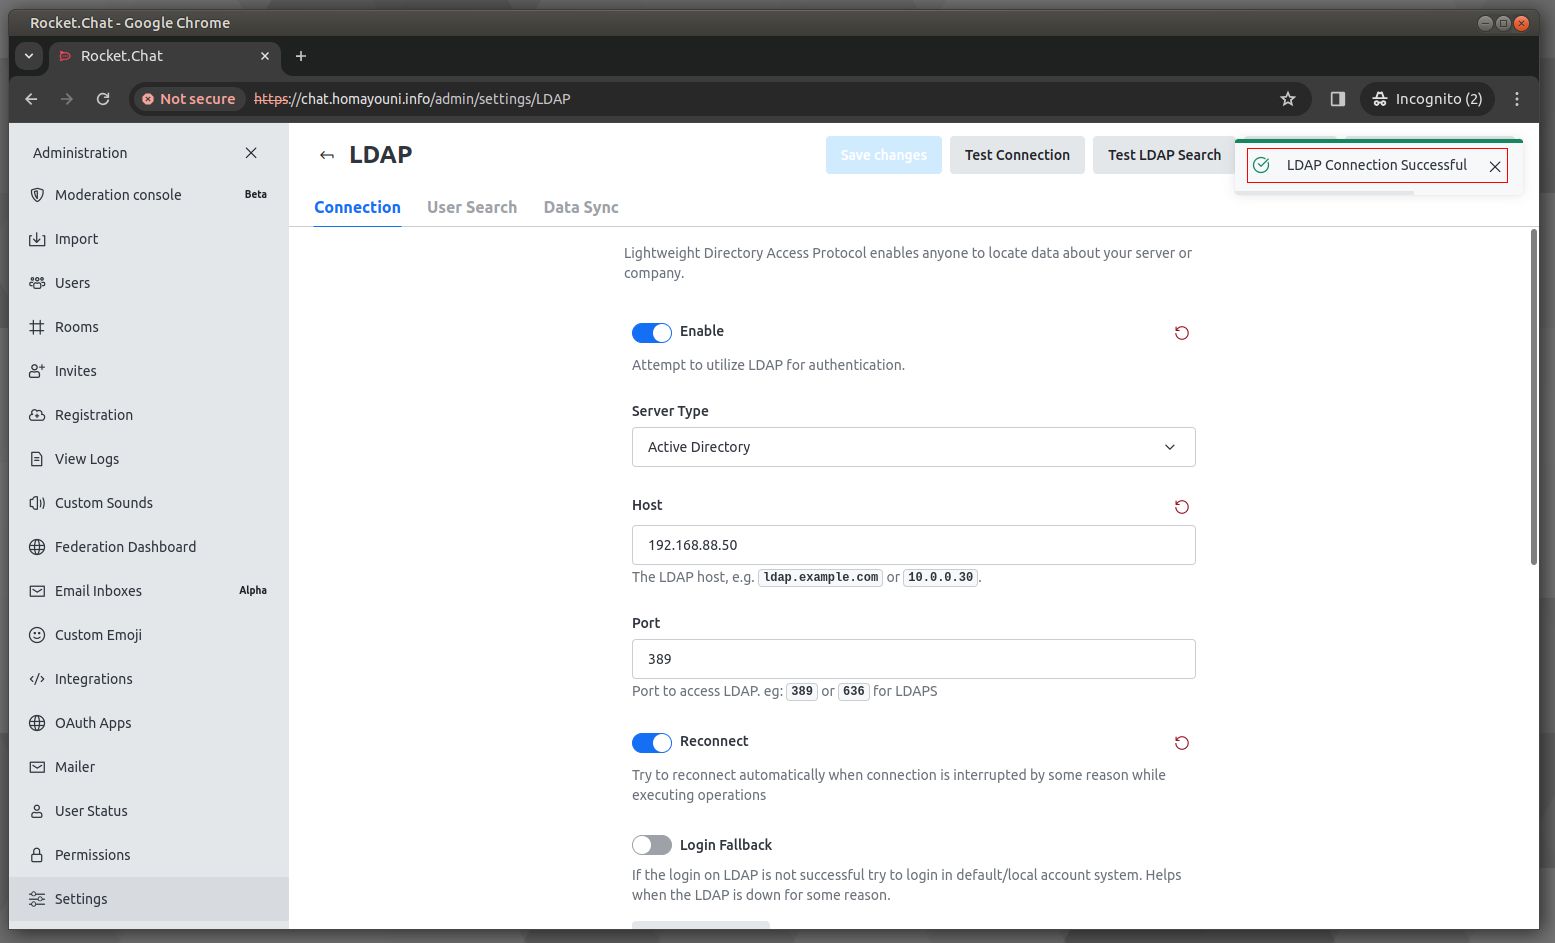Click the Not secure site badge

[x=189, y=99]
